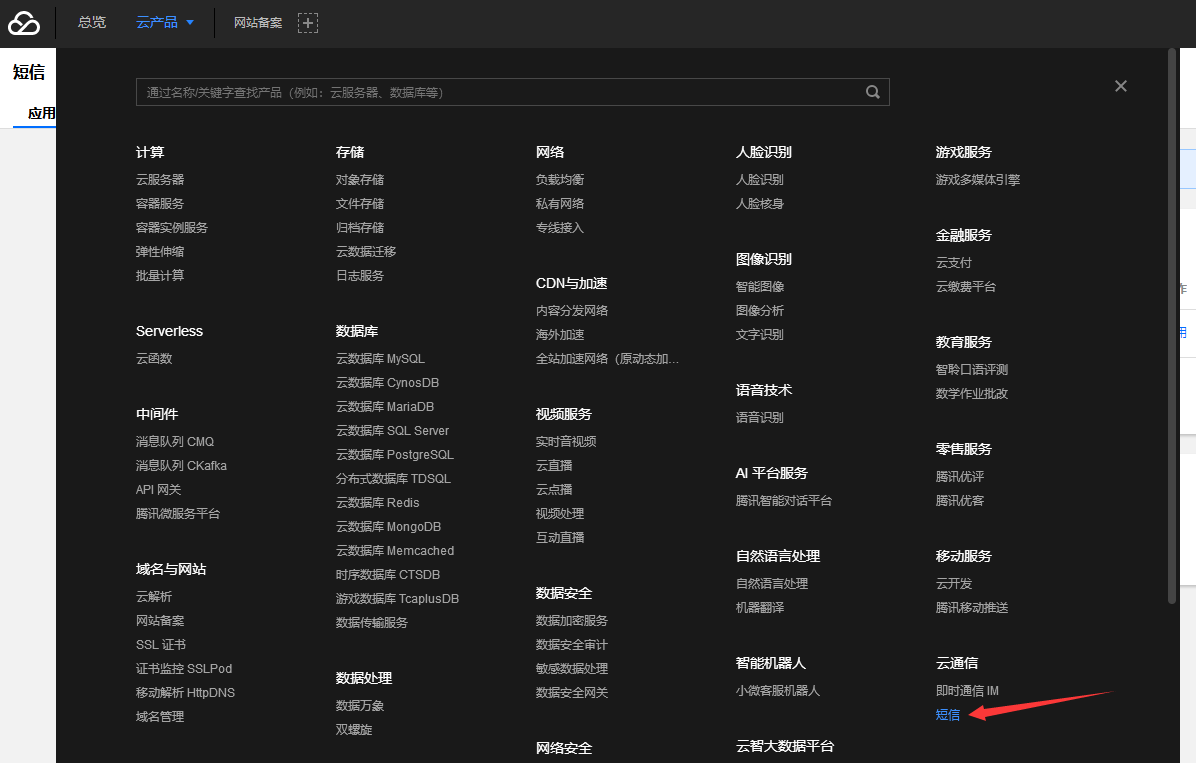The image size is (1196, 763).
Task: Open 容器实例服务 product link
Action: point(172,228)
